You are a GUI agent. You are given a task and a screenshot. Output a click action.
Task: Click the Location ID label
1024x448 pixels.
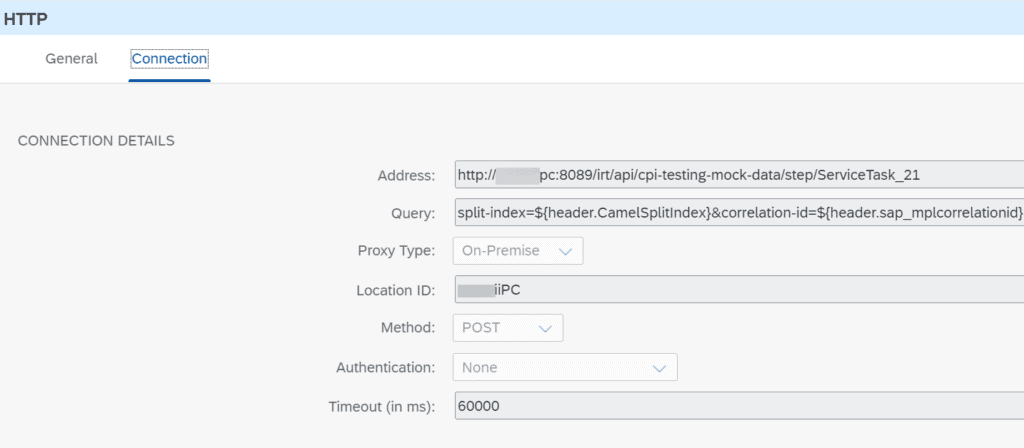tap(395, 290)
